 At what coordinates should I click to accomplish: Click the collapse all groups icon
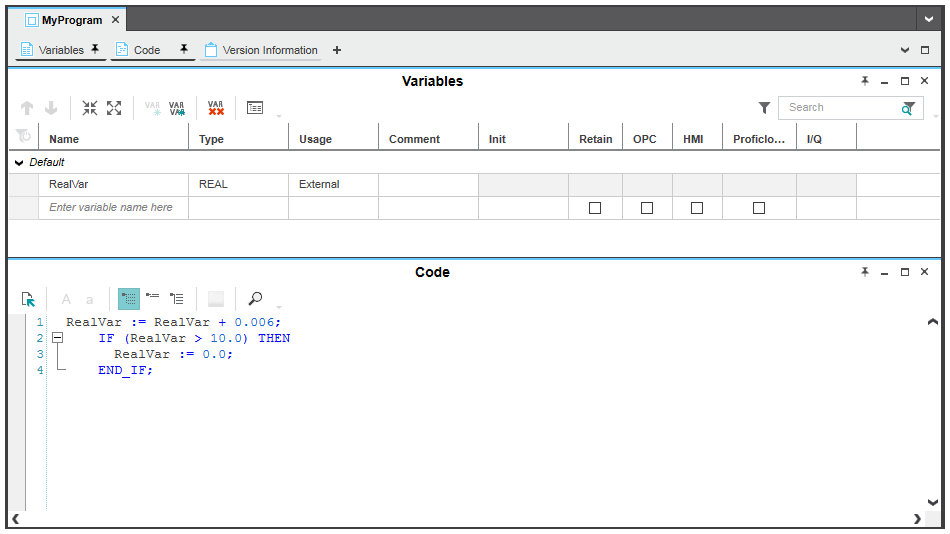(x=90, y=108)
